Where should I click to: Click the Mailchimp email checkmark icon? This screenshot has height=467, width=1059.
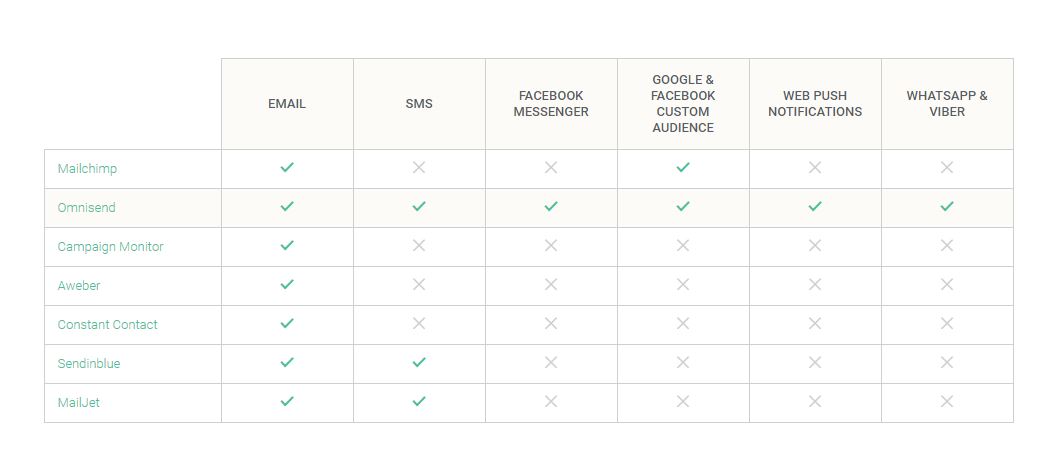click(x=287, y=168)
